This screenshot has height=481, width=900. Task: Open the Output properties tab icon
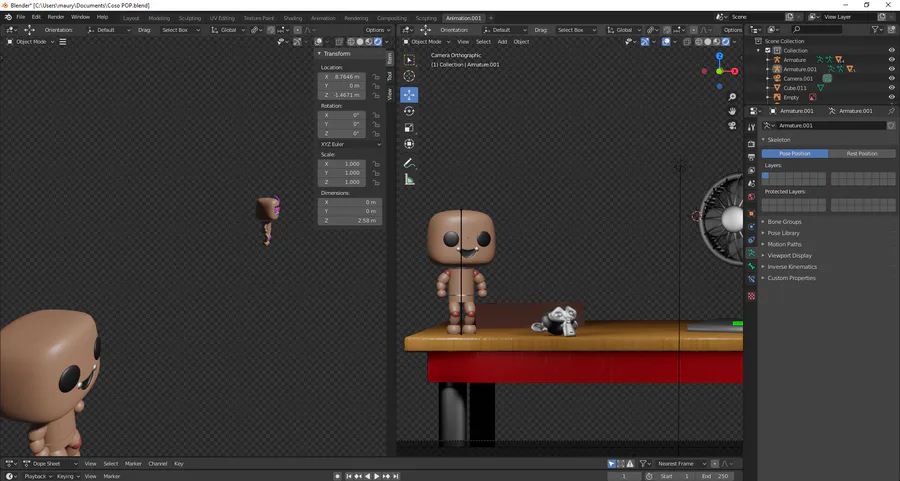[x=751, y=157]
